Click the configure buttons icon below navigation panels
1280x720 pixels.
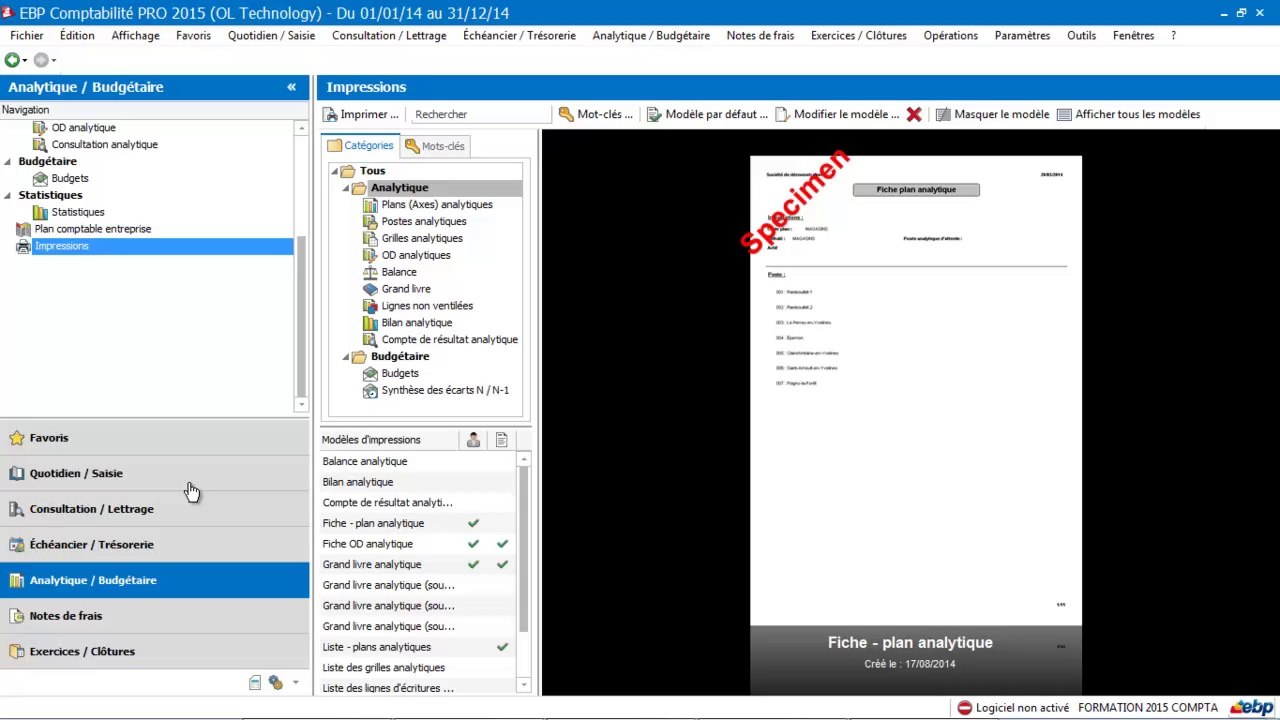pyautogui.click(x=275, y=683)
